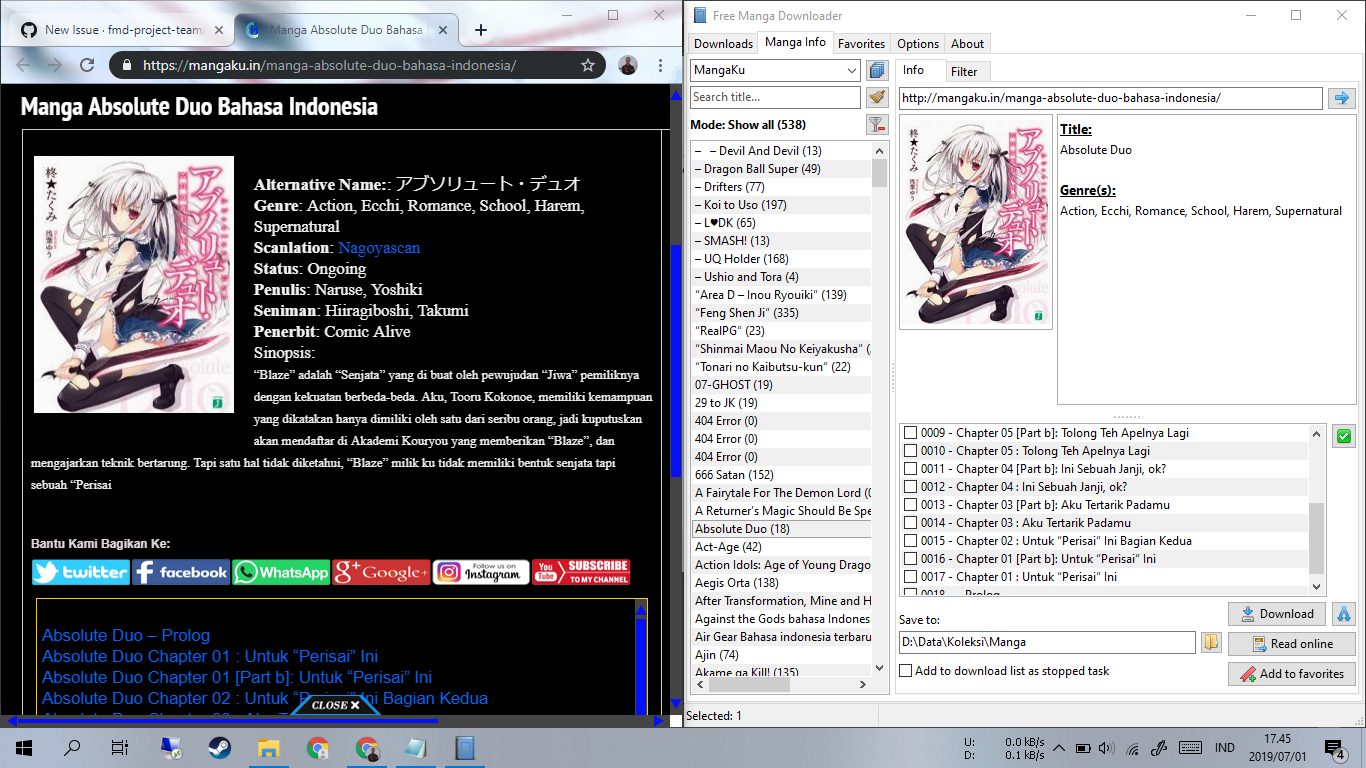Select 07-GHOST (19) in manga list
The image size is (1366, 768).
782,385
